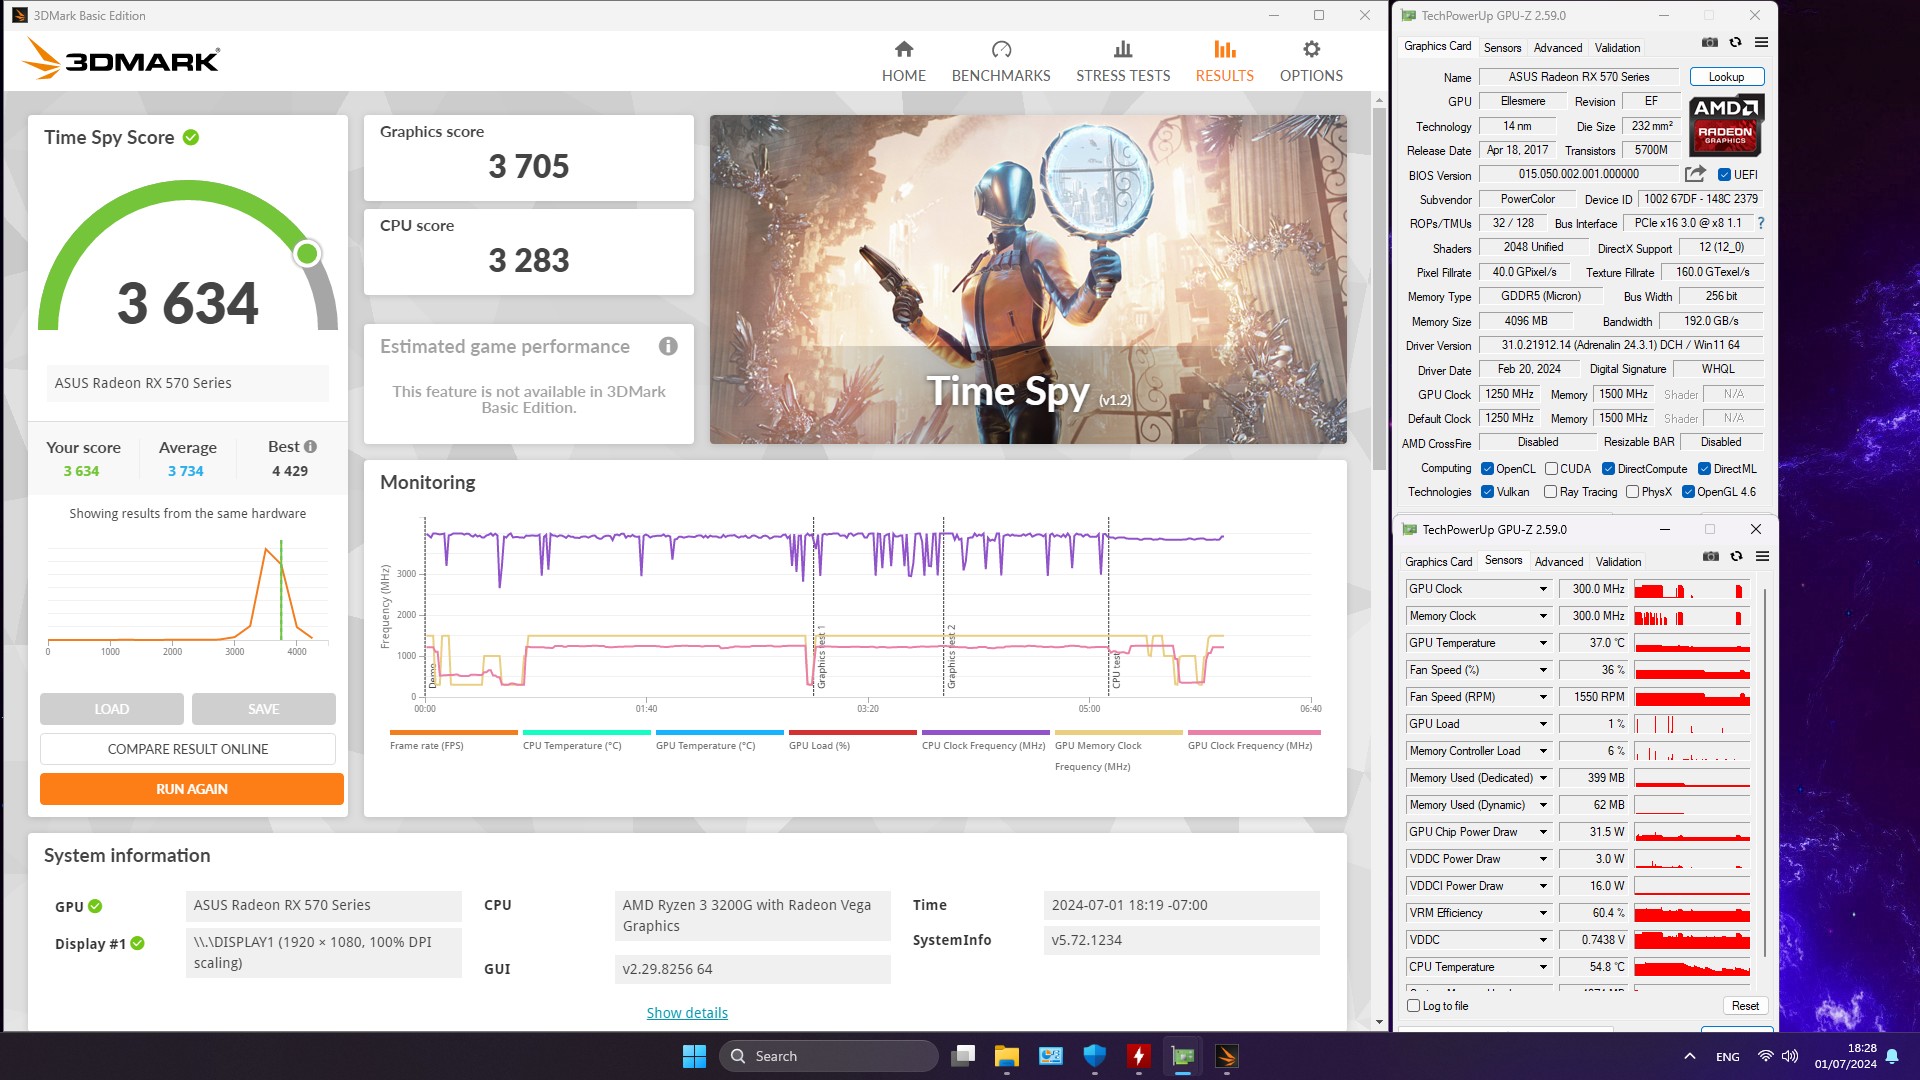Refresh the upper GPU-Z window
Screen dimensions: 1920x1080
click(x=1735, y=43)
